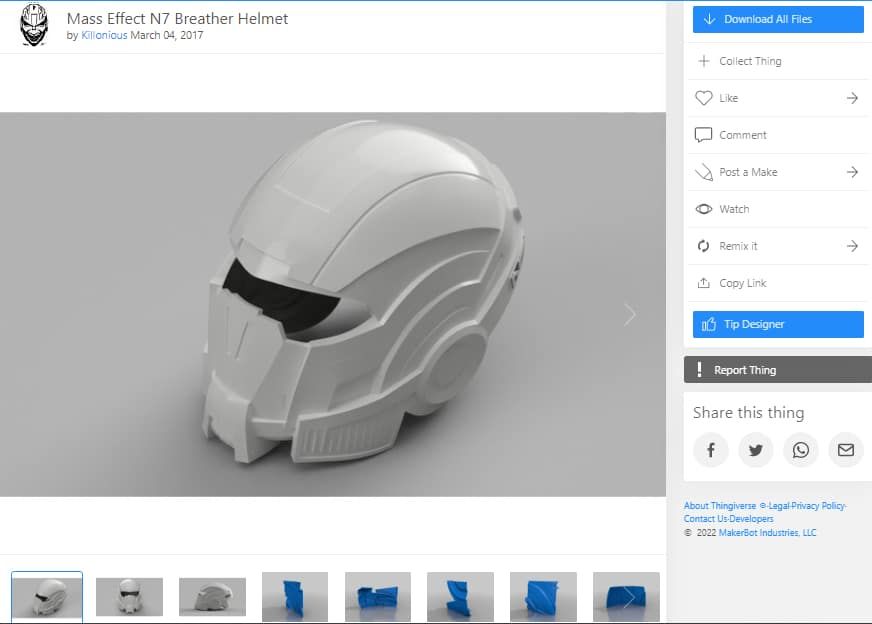Like this thing using the heart icon
Viewport: 872px width, 624px height.
(x=703, y=98)
